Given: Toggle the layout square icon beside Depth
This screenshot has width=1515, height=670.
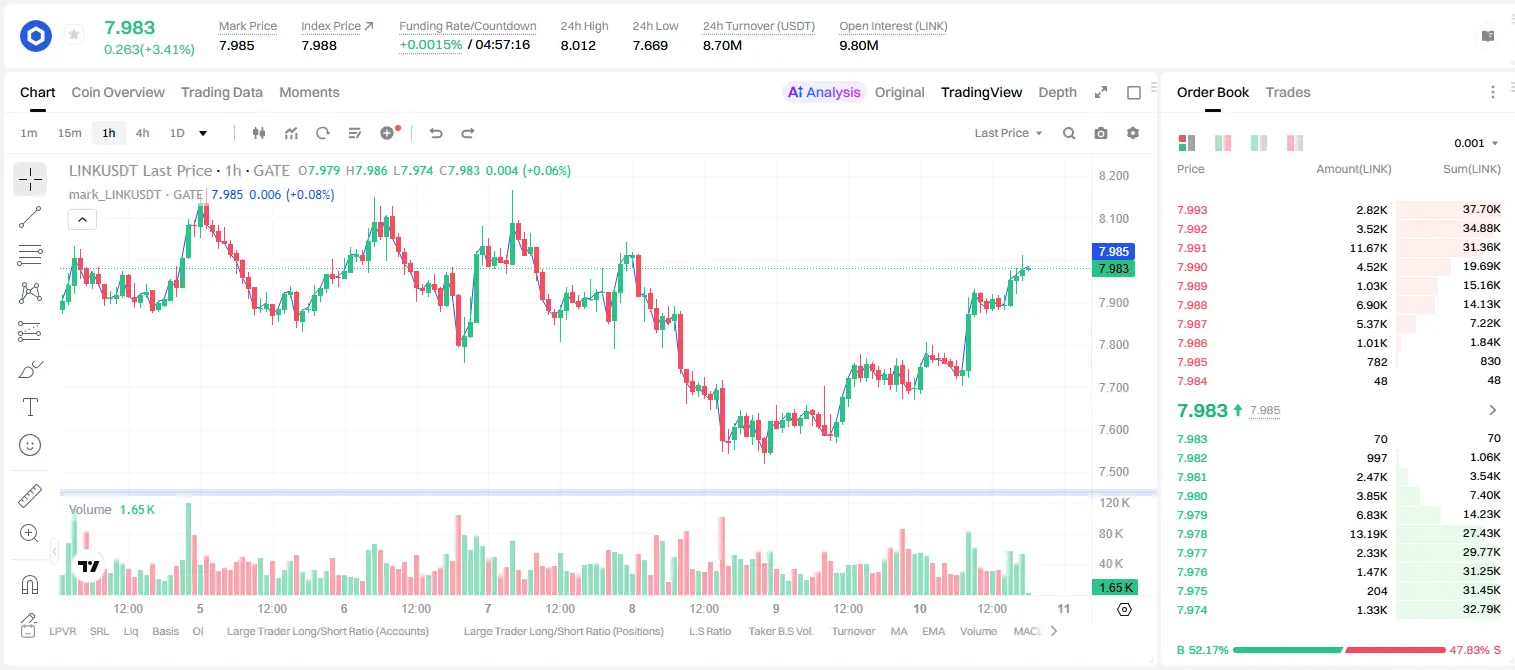Looking at the screenshot, I should point(1134,92).
